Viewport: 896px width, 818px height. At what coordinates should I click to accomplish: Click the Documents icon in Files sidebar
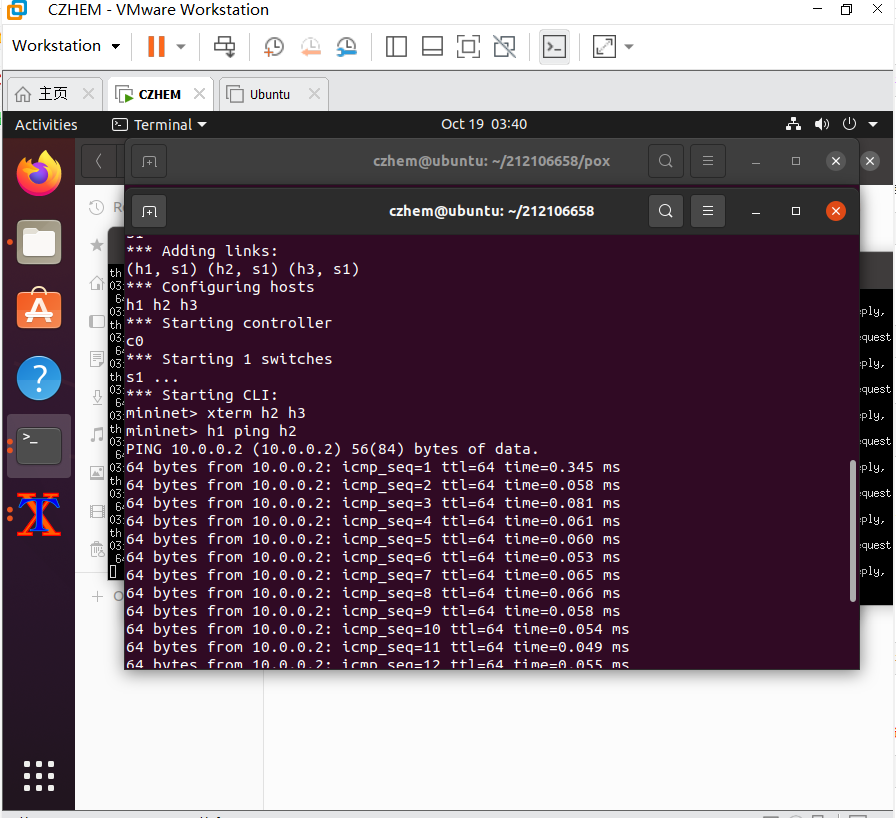tap(97, 359)
